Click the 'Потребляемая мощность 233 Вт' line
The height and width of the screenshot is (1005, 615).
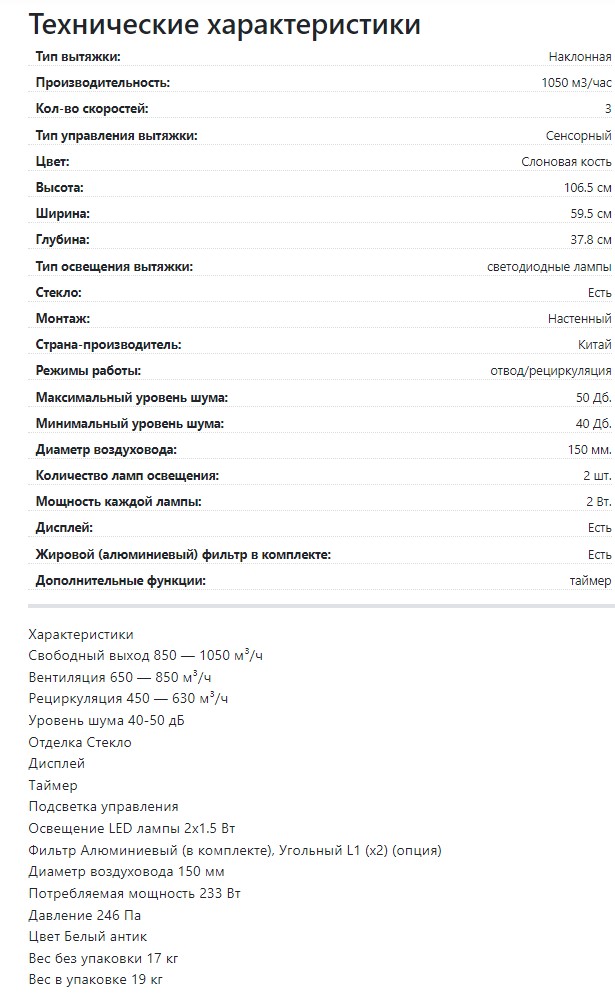click(135, 893)
